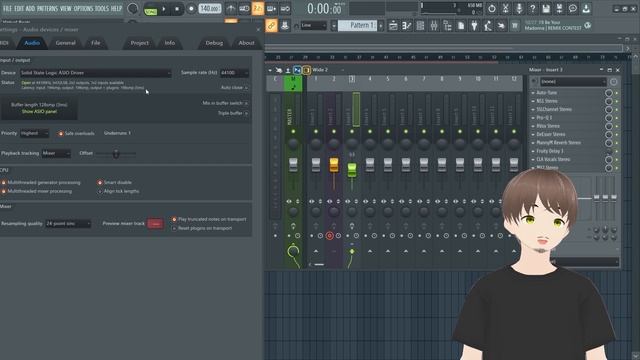Image resolution: width=640 pixels, height=360 pixels.
Task: Open the Channel rack icon
Action: tap(420, 26)
